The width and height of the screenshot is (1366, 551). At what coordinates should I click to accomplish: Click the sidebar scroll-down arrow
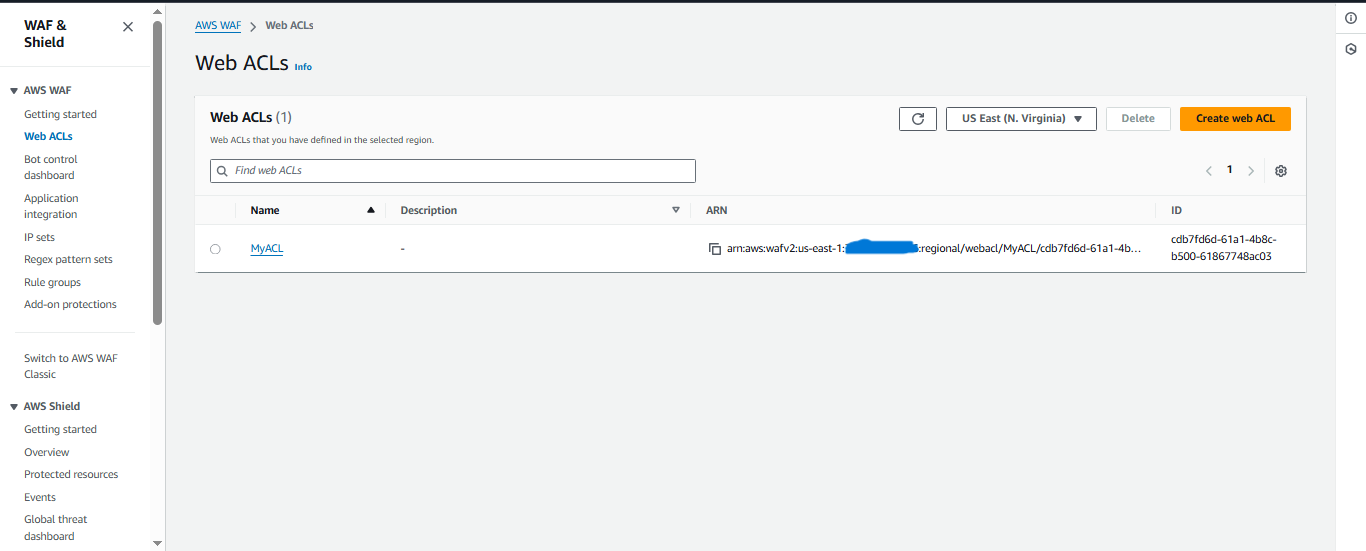click(157, 543)
